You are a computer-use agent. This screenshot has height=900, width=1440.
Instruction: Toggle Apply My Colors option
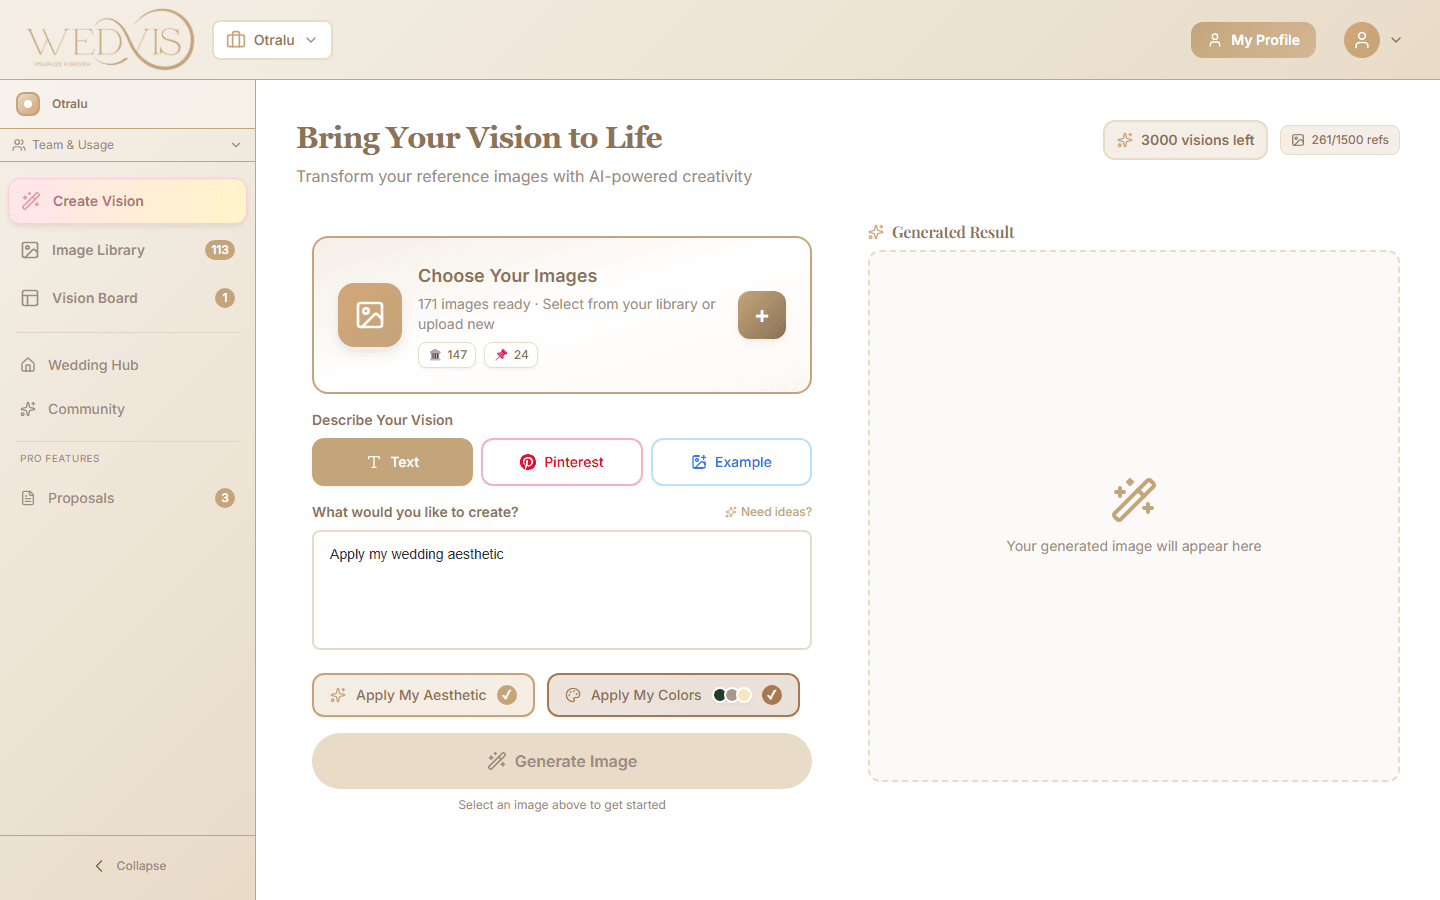tap(672, 694)
